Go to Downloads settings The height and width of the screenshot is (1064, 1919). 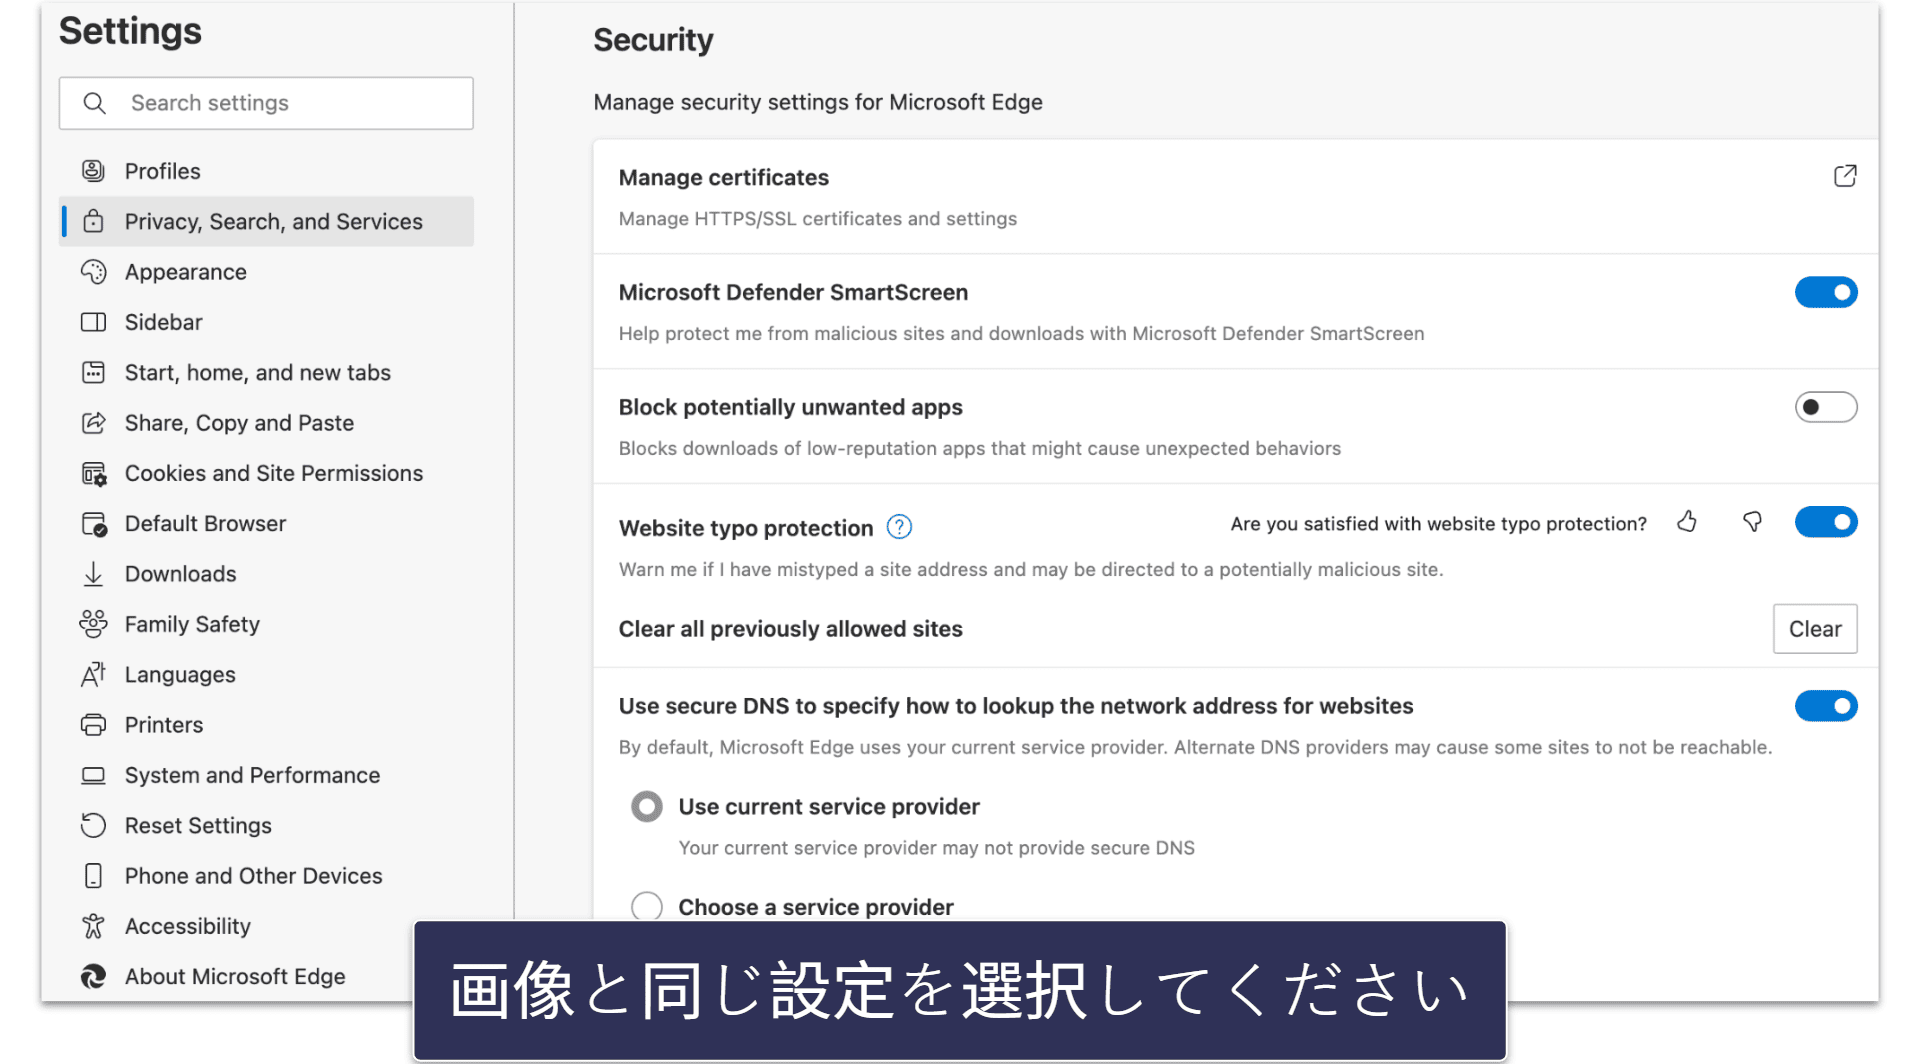pos(266,574)
